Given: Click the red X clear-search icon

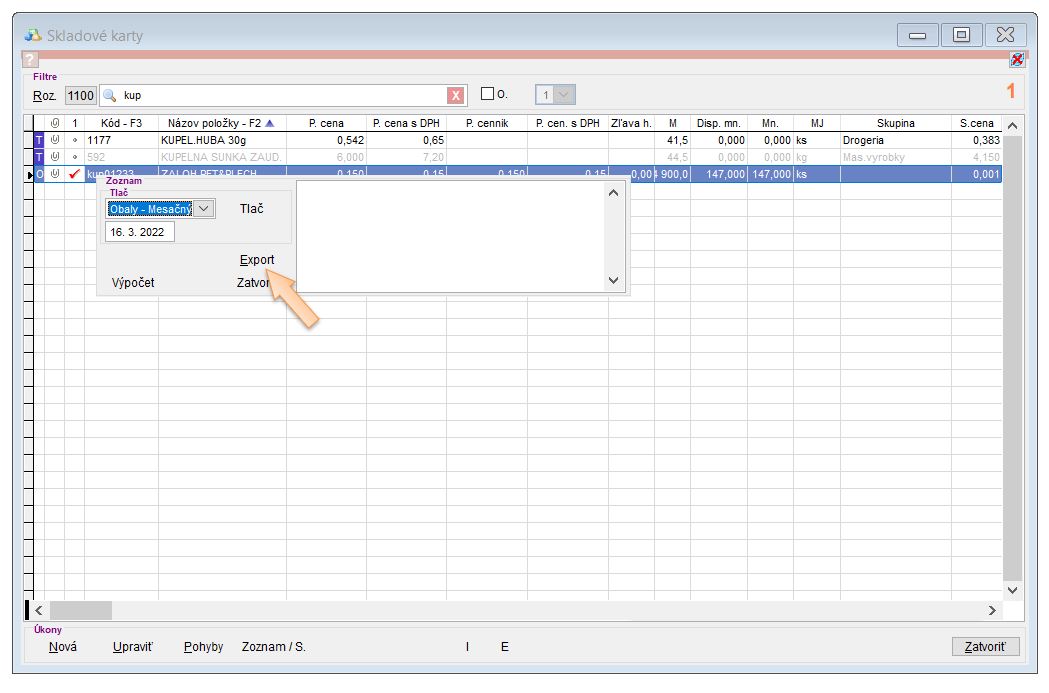Looking at the screenshot, I should coord(456,95).
